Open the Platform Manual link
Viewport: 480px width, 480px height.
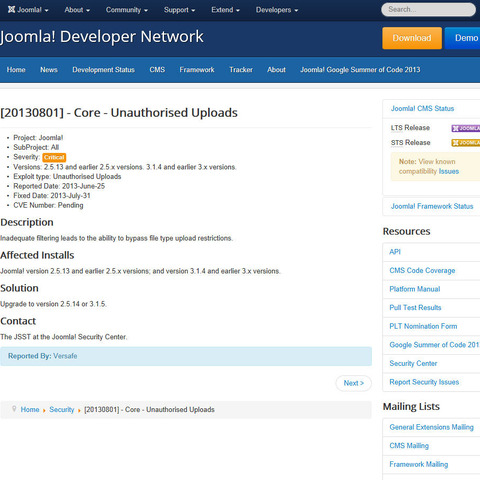coord(415,289)
